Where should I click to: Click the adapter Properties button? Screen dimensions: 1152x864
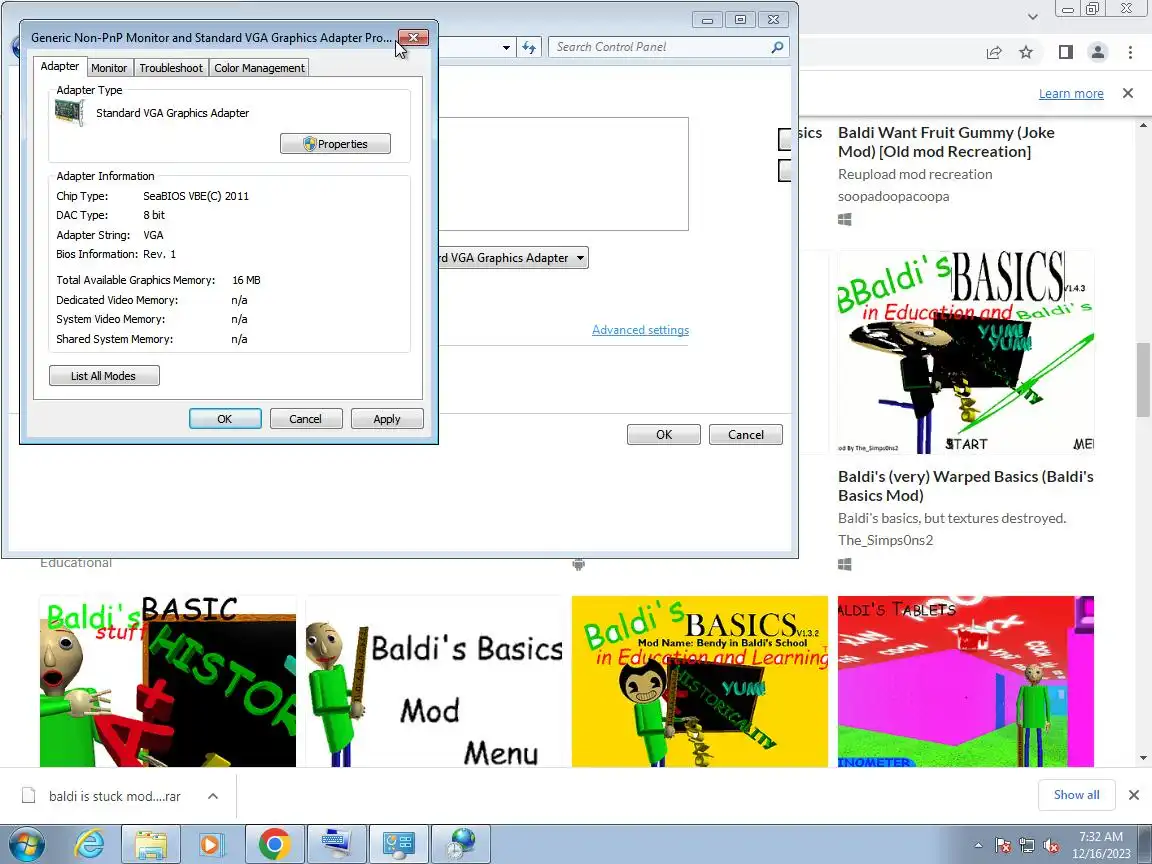coord(335,144)
